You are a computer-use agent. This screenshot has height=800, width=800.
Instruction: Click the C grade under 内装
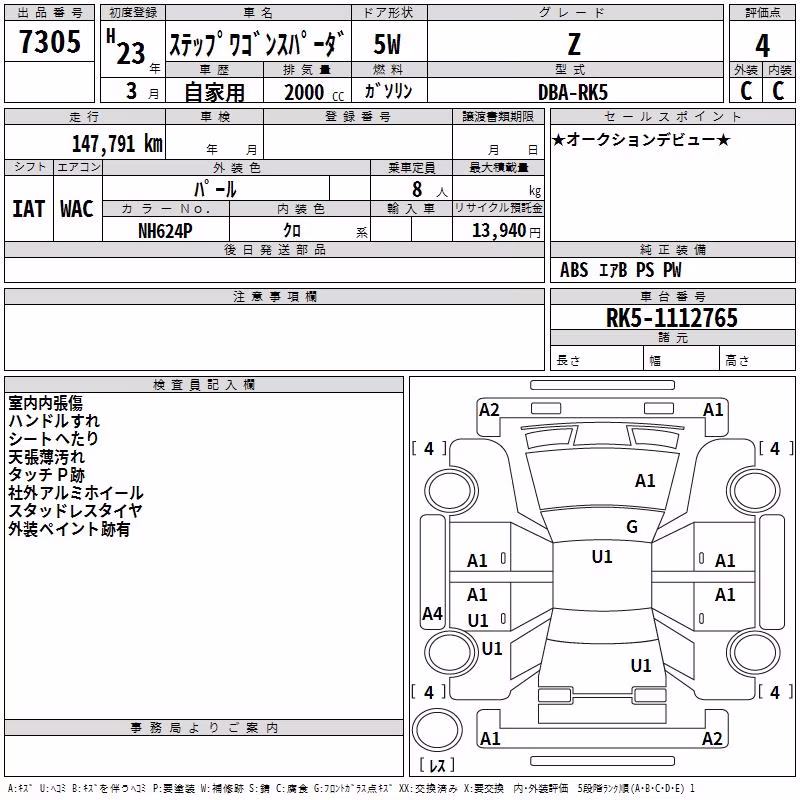point(778,90)
